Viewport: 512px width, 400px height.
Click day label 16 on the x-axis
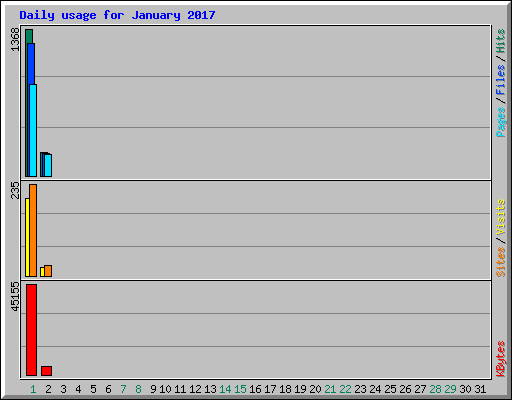point(255,389)
